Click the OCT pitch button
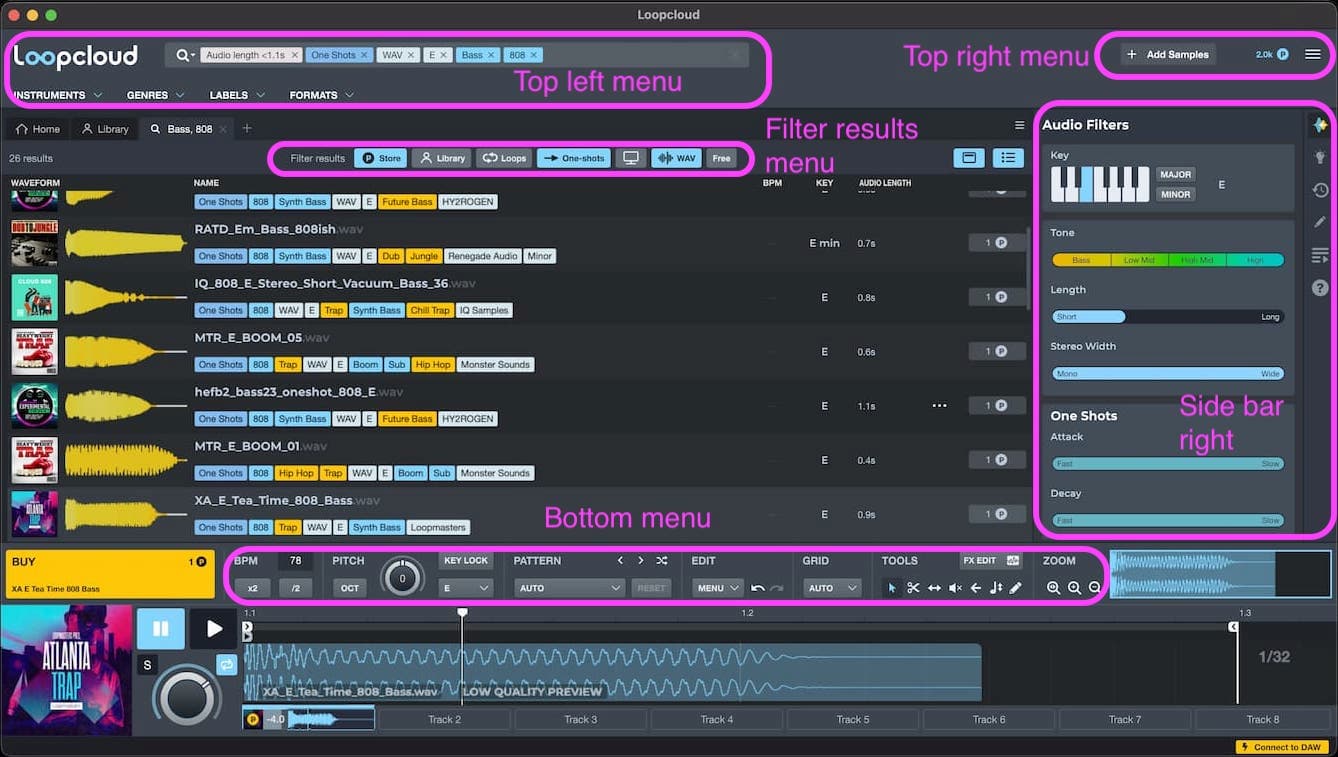 pos(350,588)
